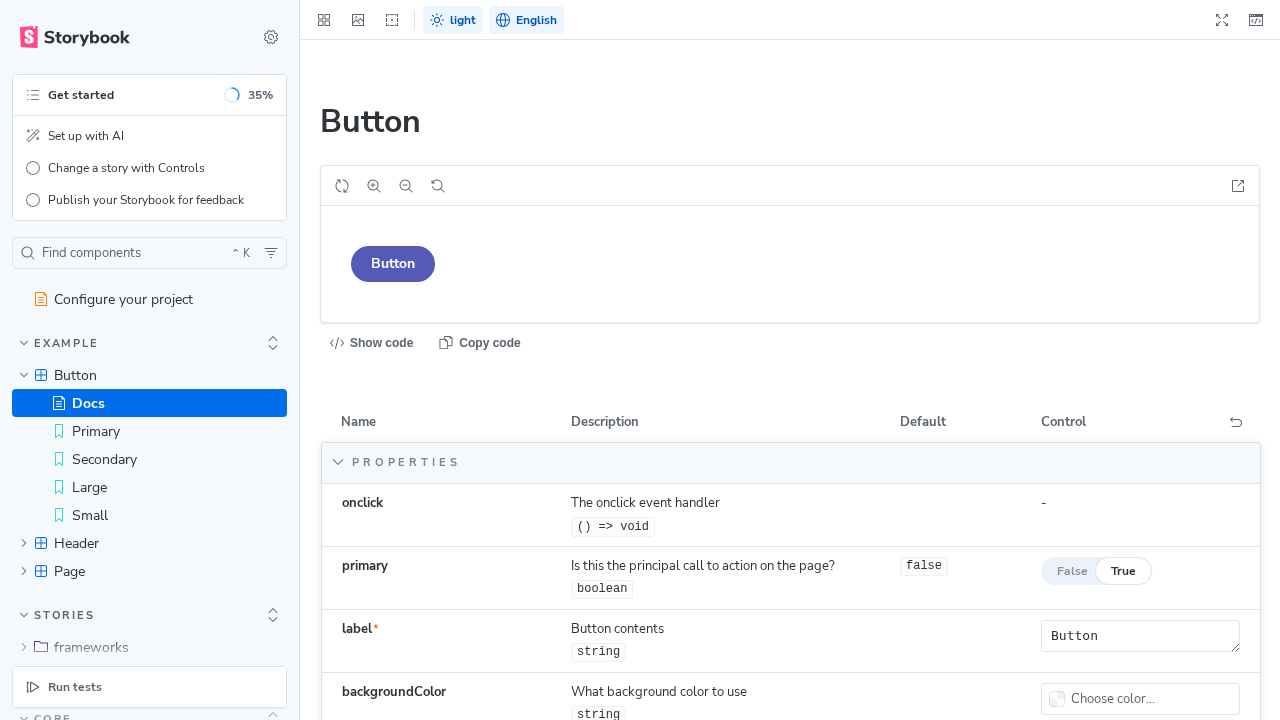Set primary control to True
Image resolution: width=1280 pixels, height=720 pixels.
[x=1123, y=571]
